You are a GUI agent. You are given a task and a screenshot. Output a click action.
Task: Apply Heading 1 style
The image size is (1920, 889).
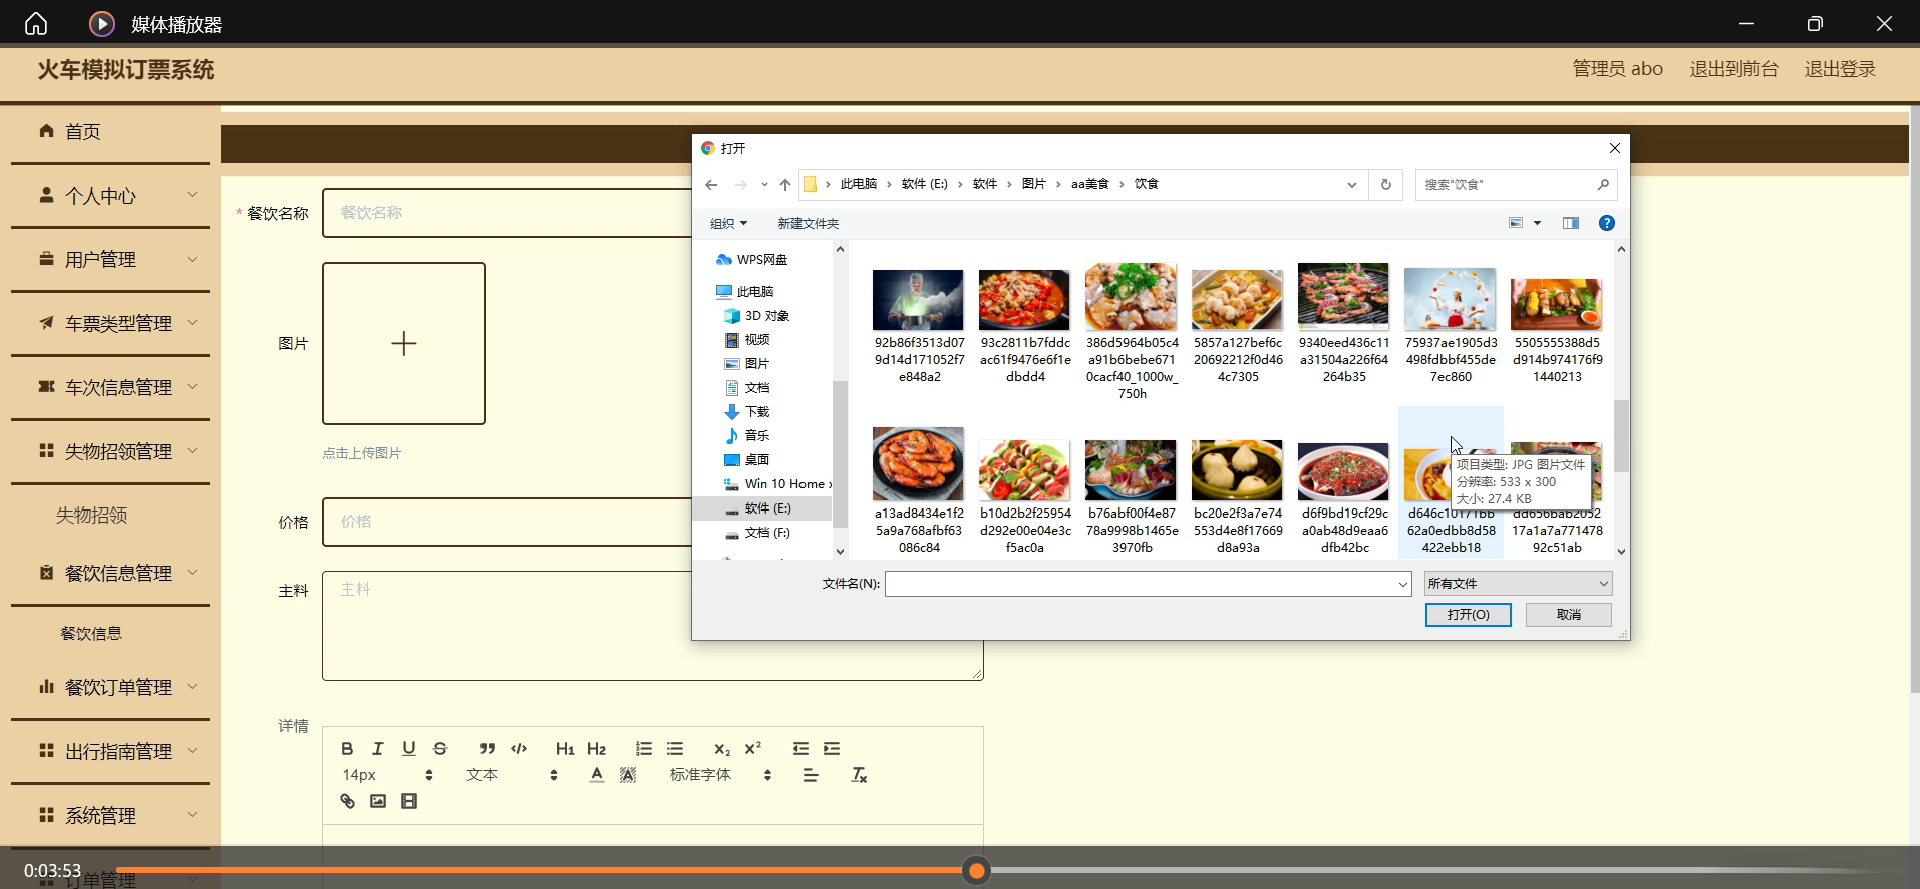point(565,749)
